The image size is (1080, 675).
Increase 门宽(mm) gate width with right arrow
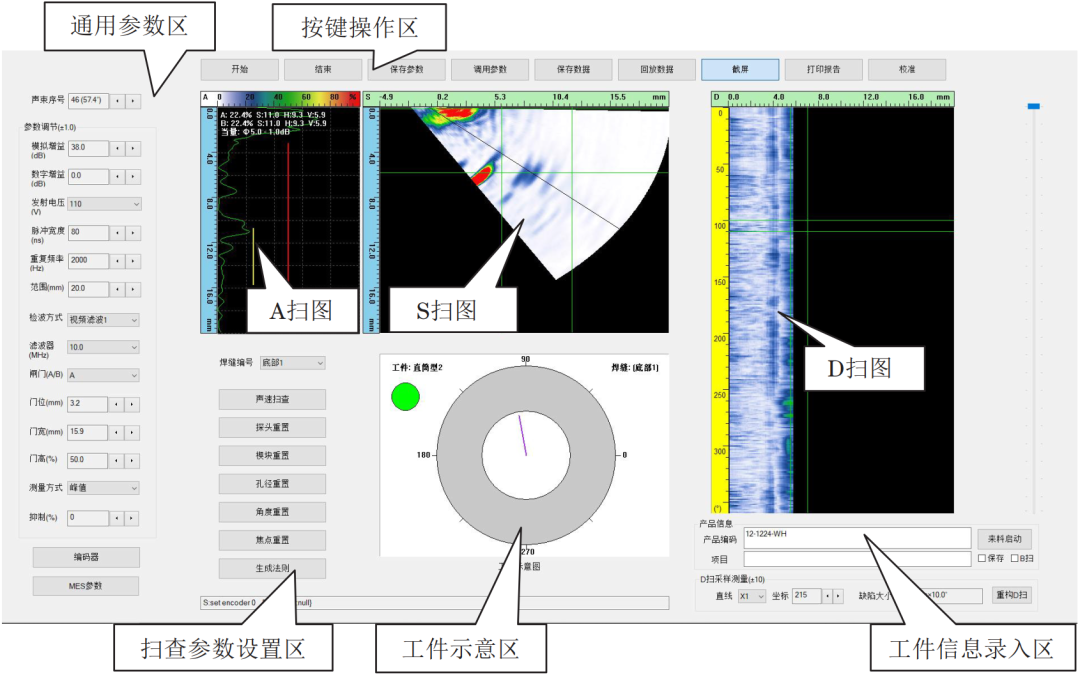point(132,433)
